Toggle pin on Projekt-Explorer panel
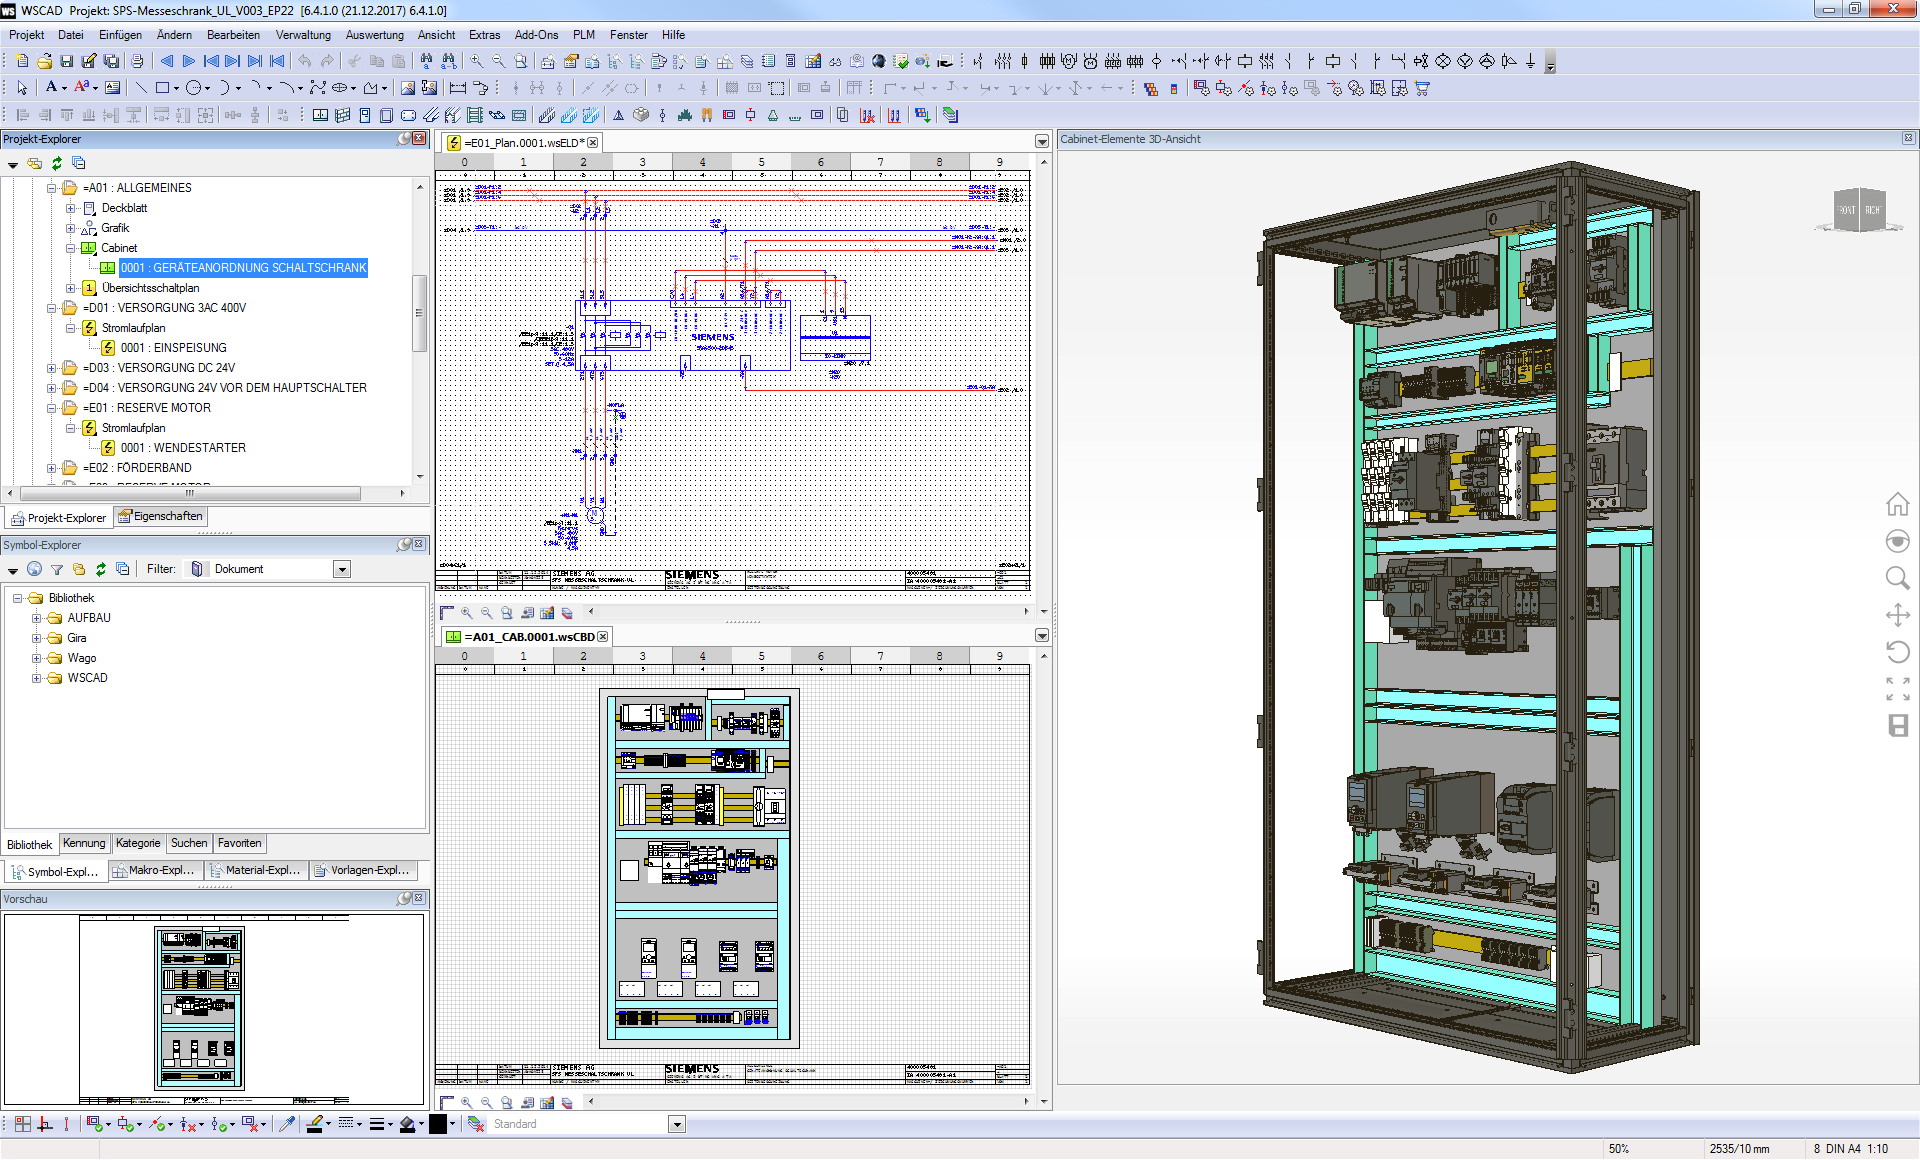Viewport: 1920px width, 1160px height. [404, 139]
